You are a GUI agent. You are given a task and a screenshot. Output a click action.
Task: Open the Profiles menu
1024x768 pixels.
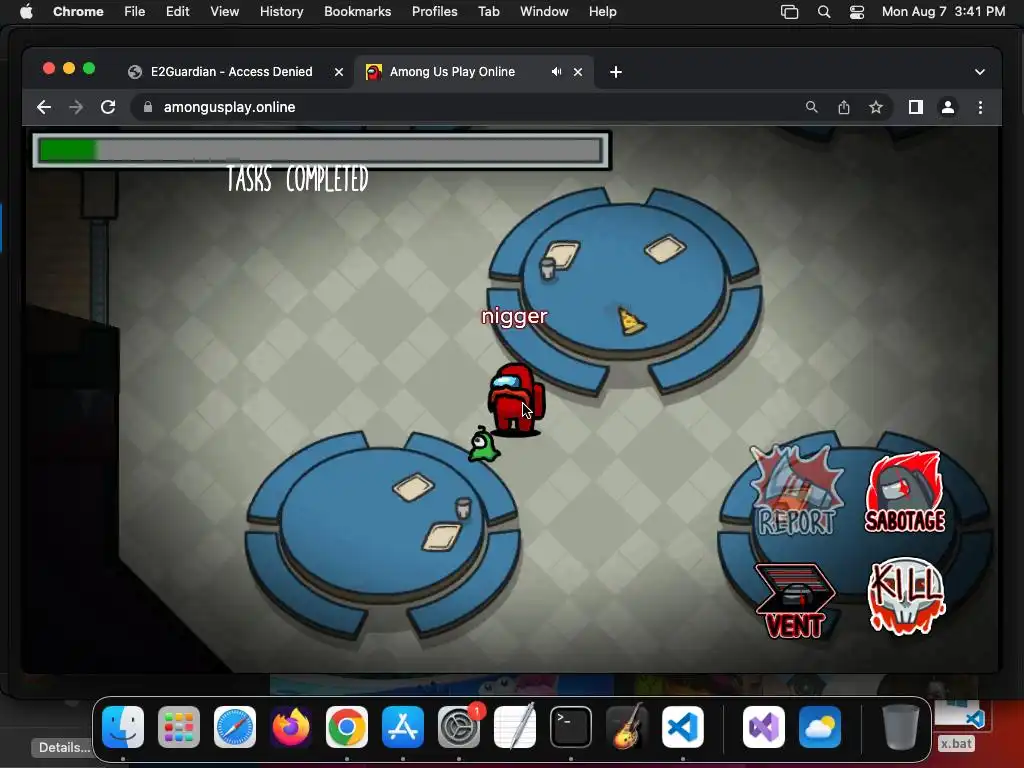pyautogui.click(x=435, y=12)
